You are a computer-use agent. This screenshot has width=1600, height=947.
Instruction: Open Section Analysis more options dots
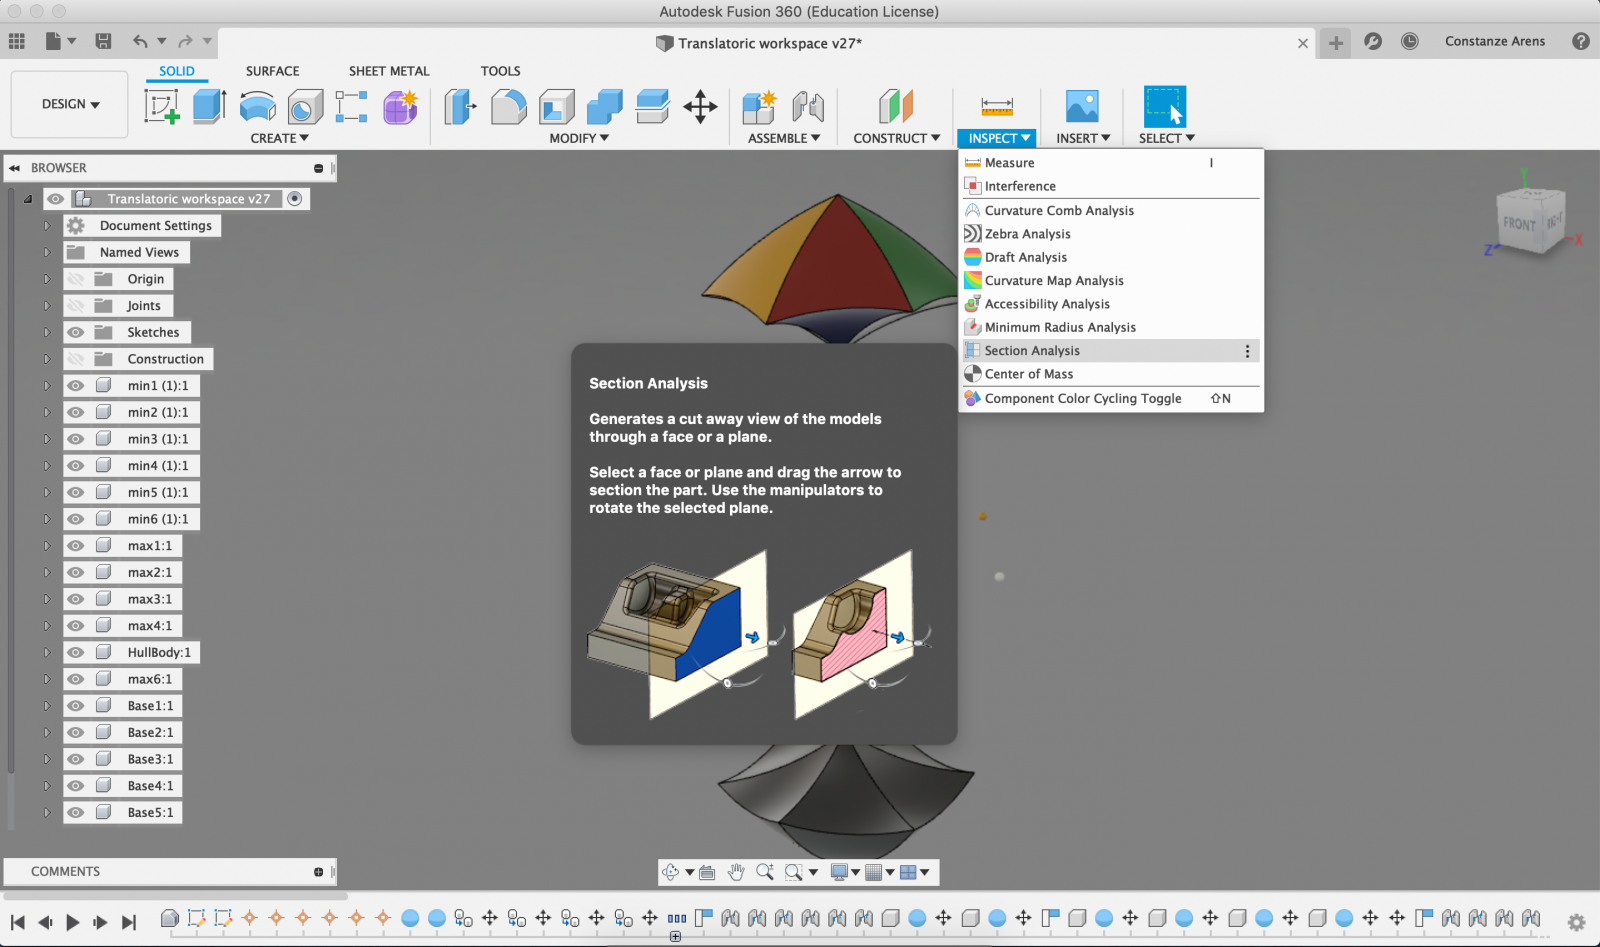pyautogui.click(x=1247, y=351)
